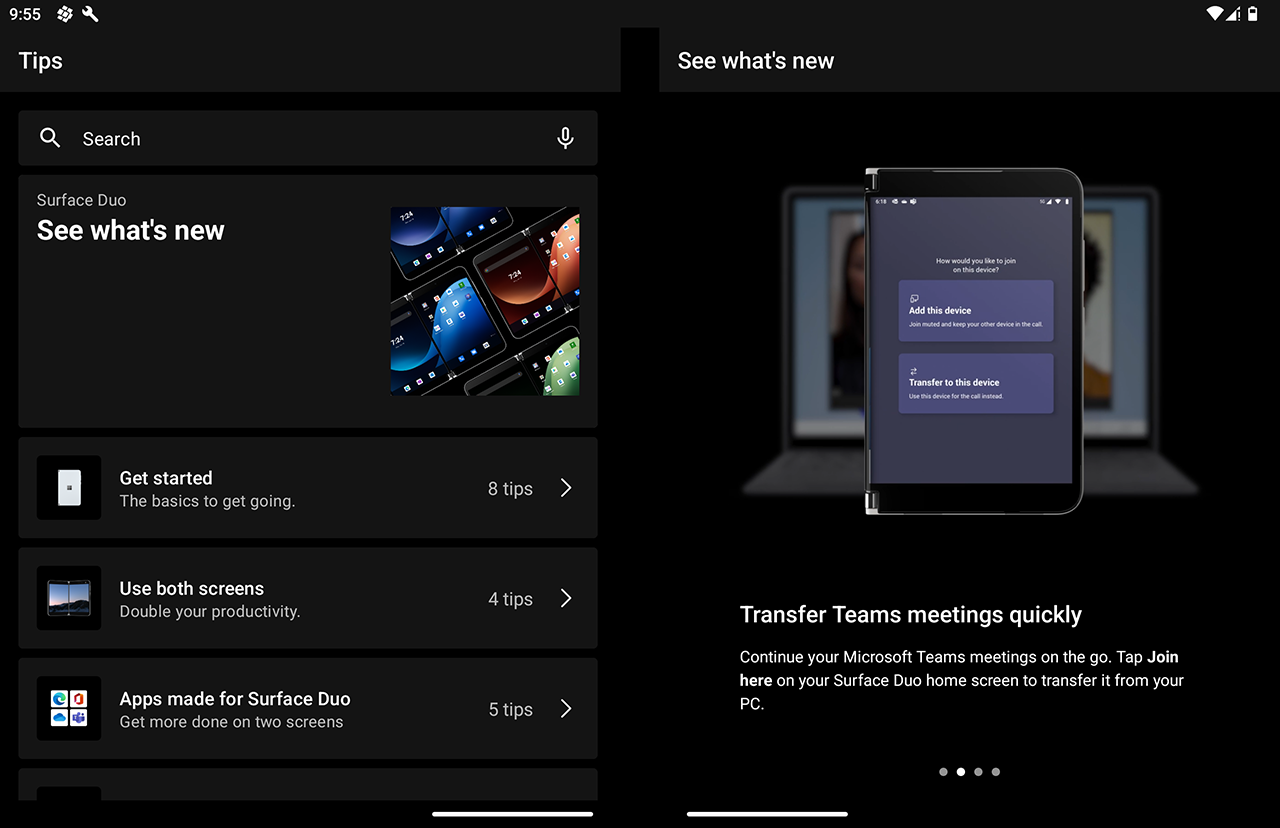Activate voice search microphone
Image resolution: width=1280 pixels, height=828 pixels.
pyautogui.click(x=565, y=138)
